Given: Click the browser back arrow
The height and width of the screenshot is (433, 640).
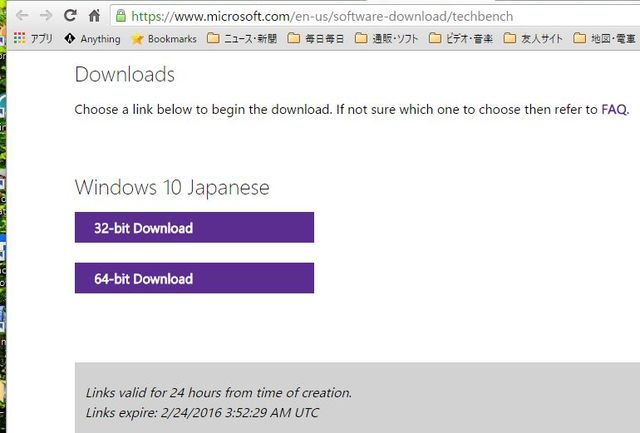Looking at the screenshot, I should 22,16.
